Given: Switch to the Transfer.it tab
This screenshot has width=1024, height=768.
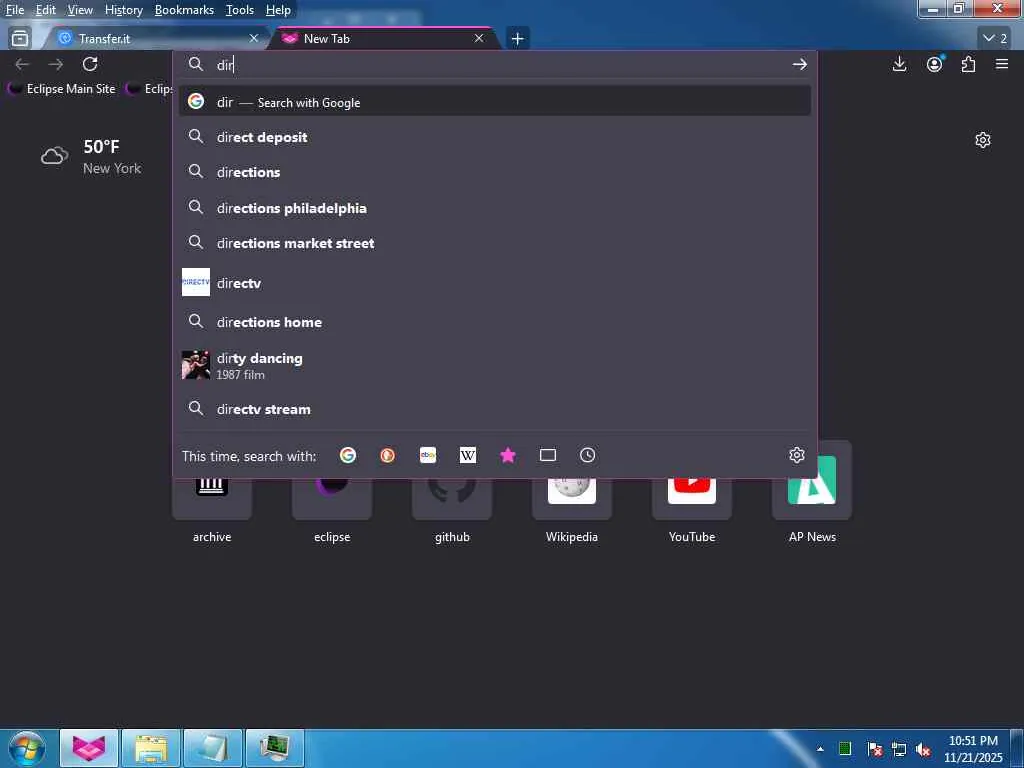Looking at the screenshot, I should (x=157, y=39).
